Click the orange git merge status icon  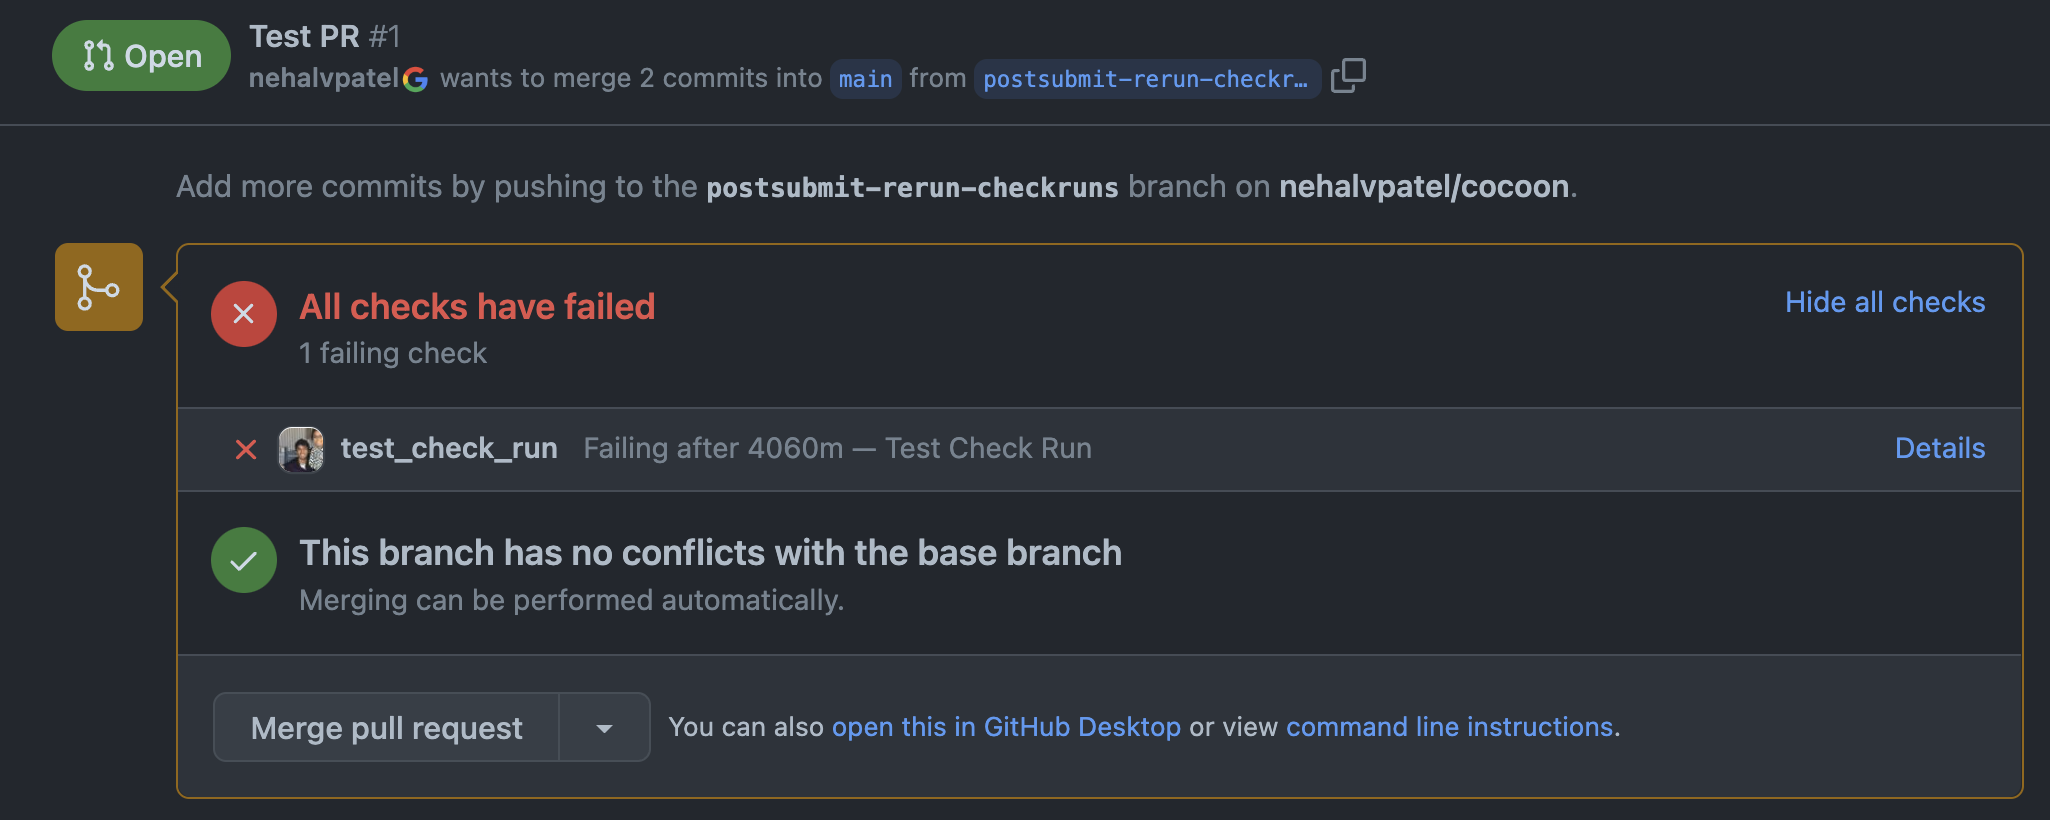[x=97, y=287]
